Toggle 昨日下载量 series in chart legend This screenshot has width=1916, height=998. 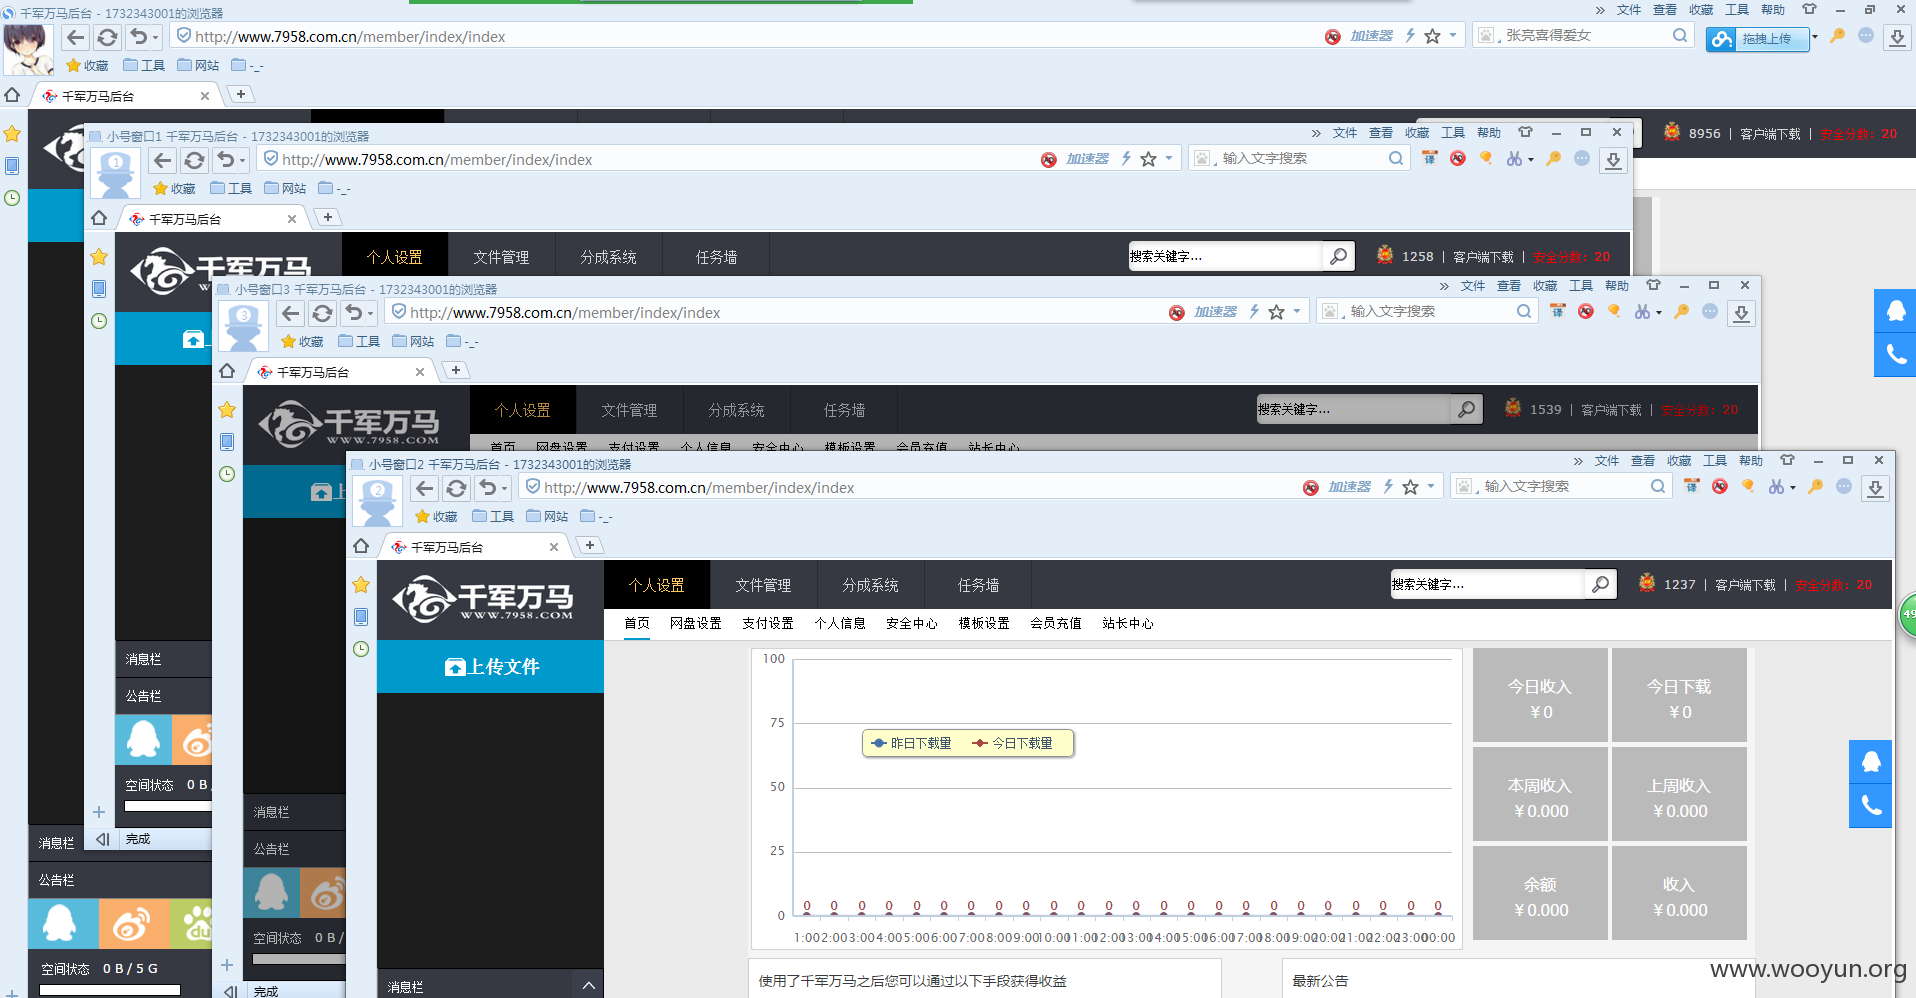911,743
